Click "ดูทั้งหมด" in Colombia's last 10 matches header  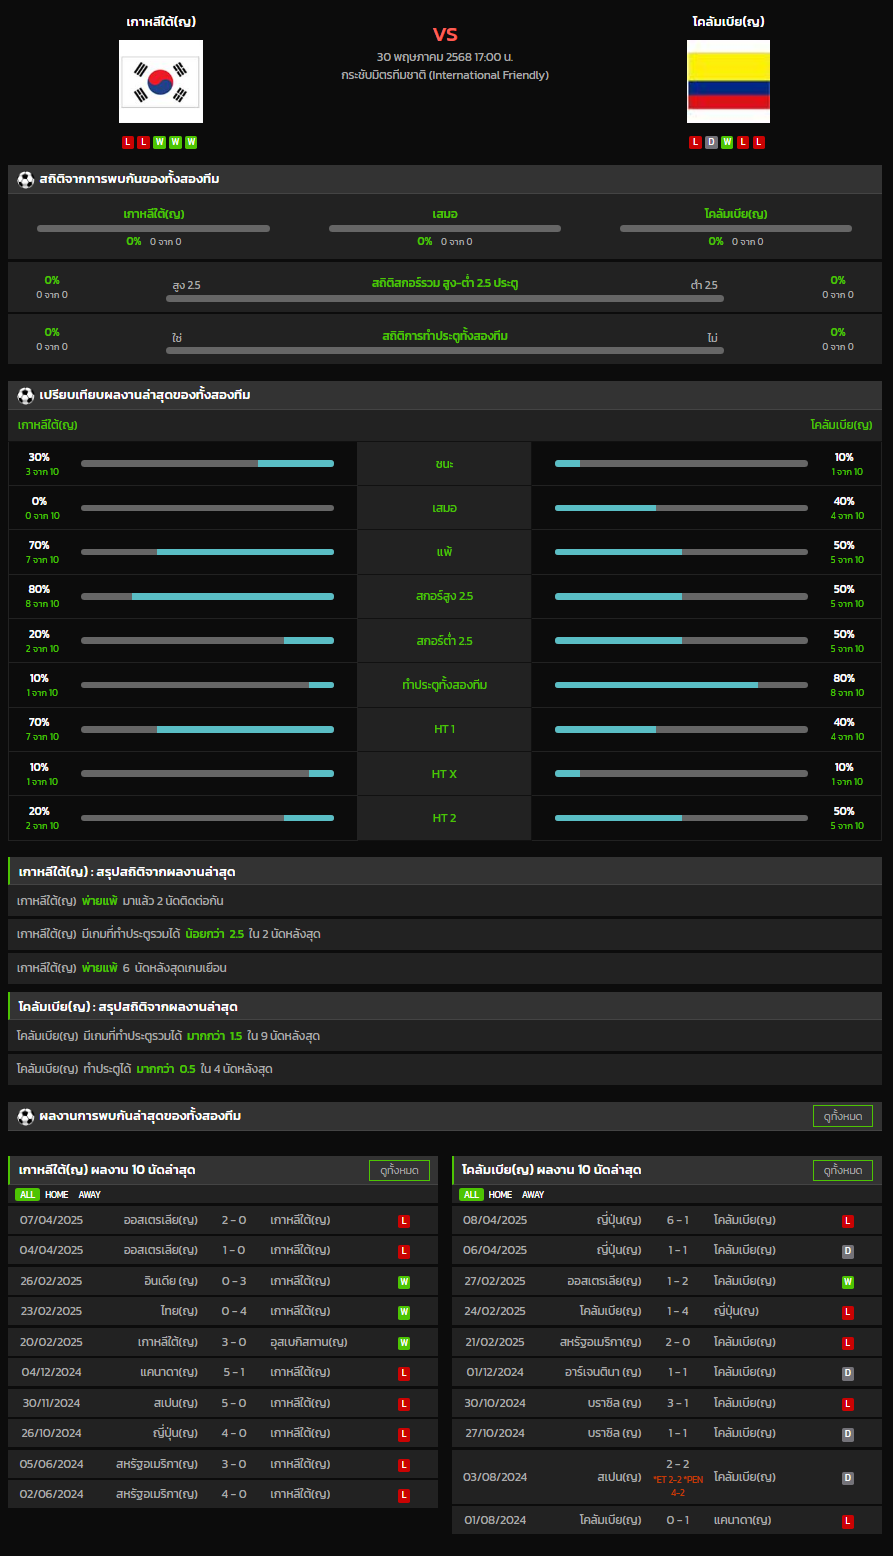pyautogui.click(x=843, y=1170)
